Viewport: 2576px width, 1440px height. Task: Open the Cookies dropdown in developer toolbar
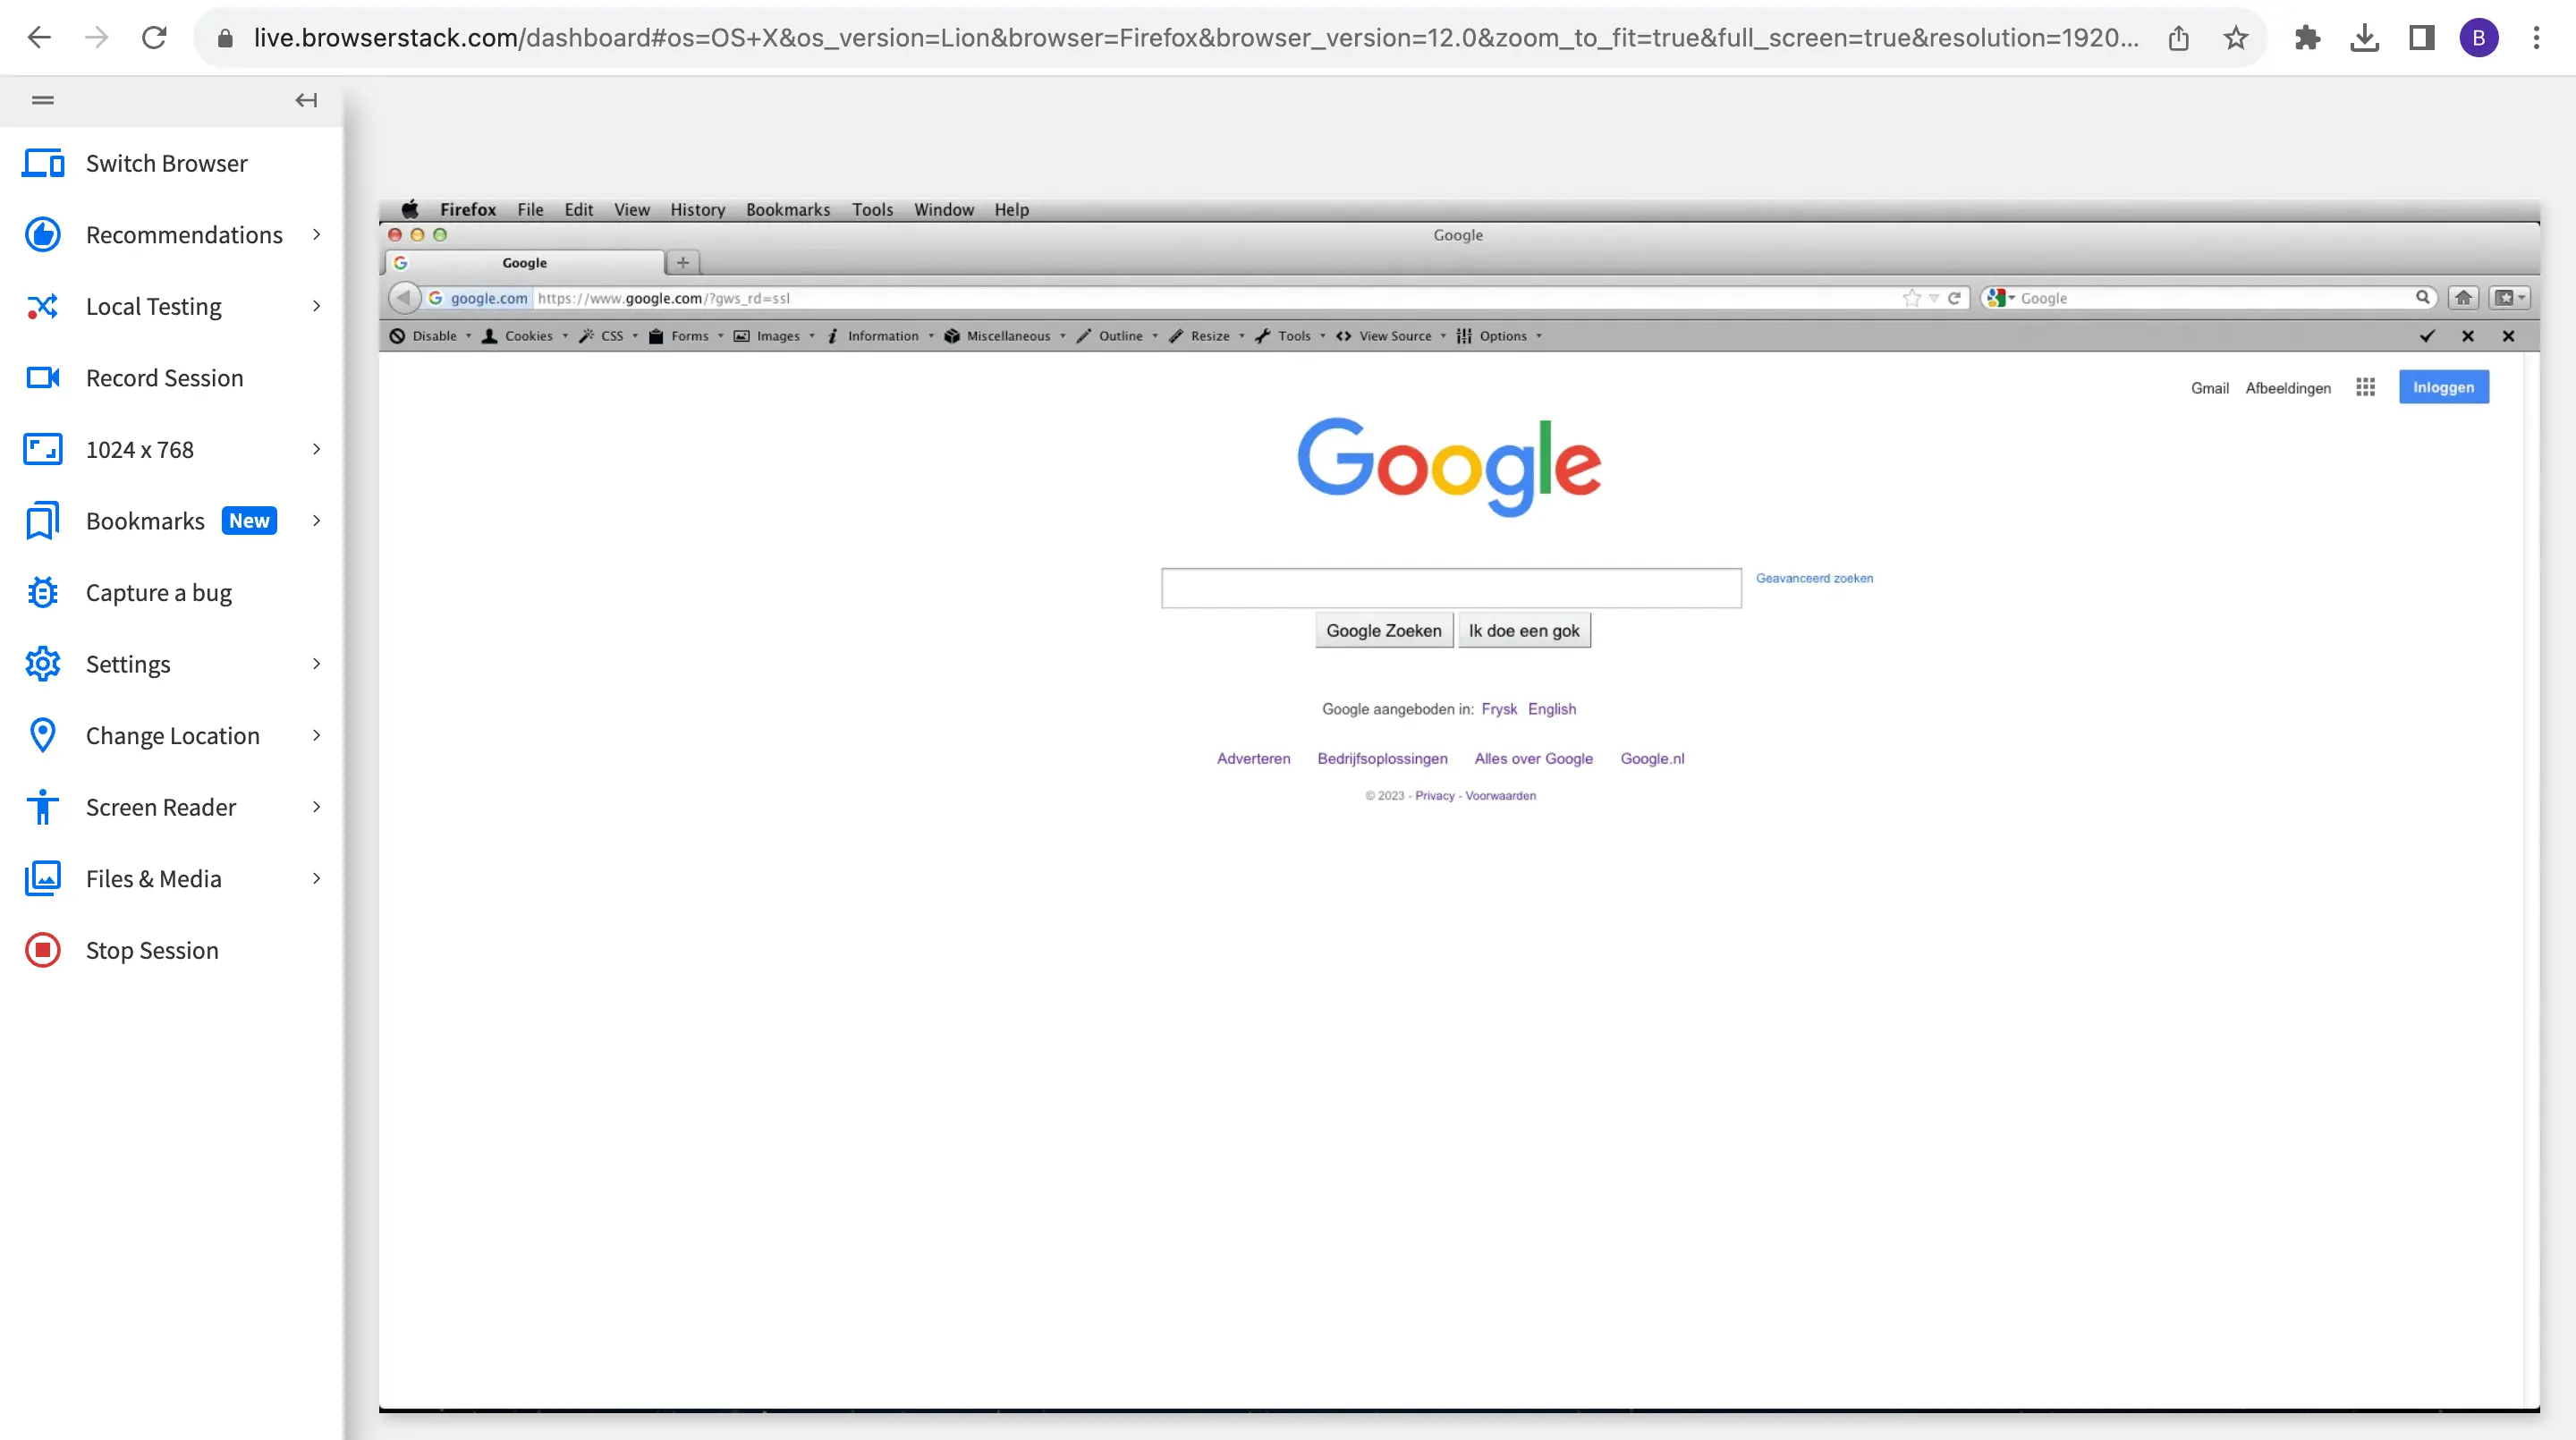527,336
